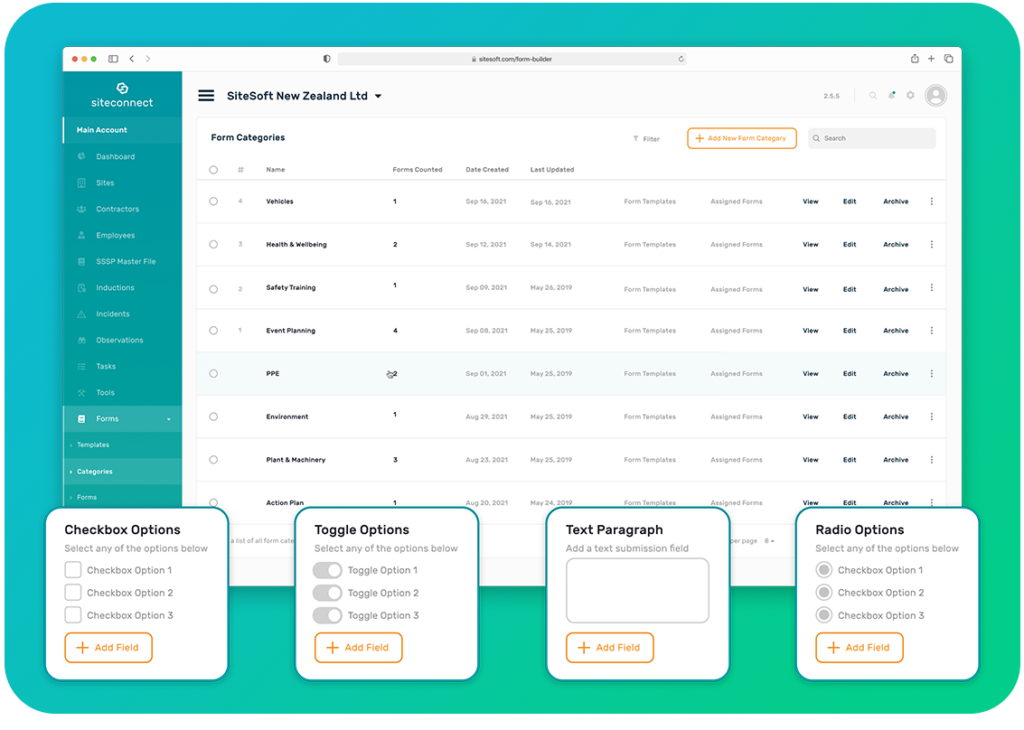Open the hamburger menu icon
The width and height of the screenshot is (1024, 730).
(206, 96)
